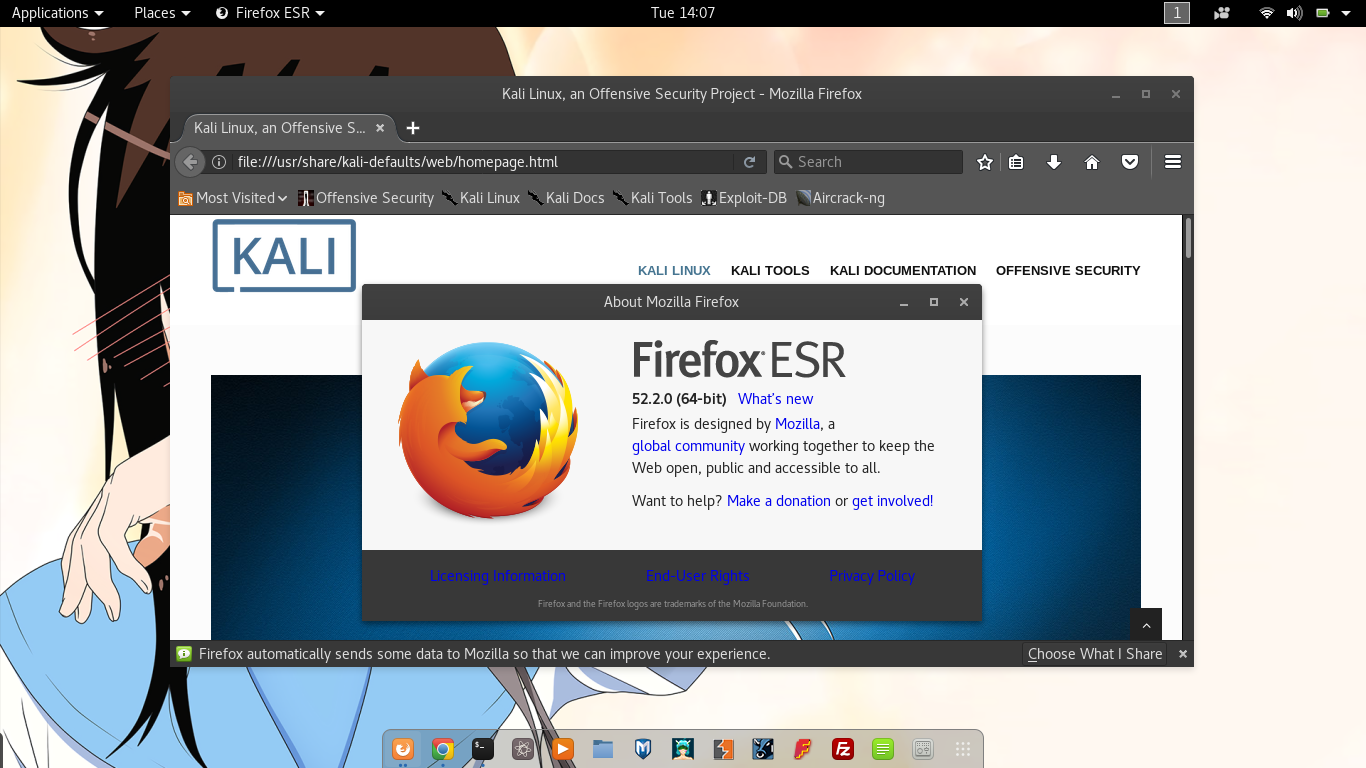This screenshot has height=768, width=1366.
Task: Click the Choose What I Share button
Action: click(x=1095, y=654)
